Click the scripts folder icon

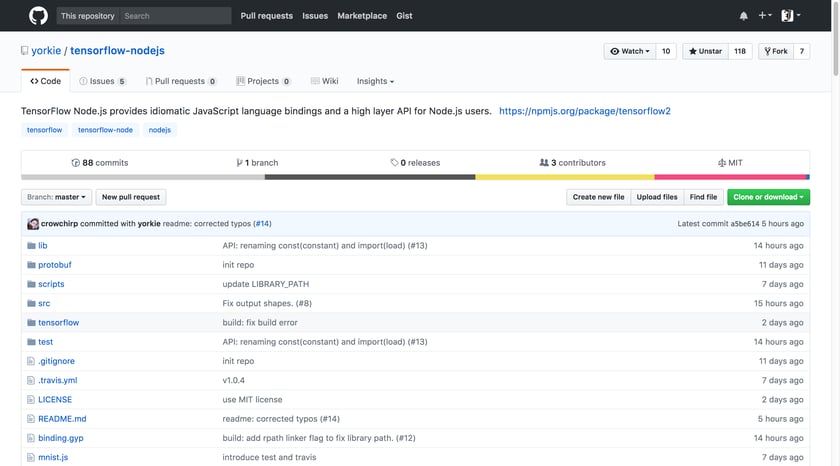(x=31, y=284)
